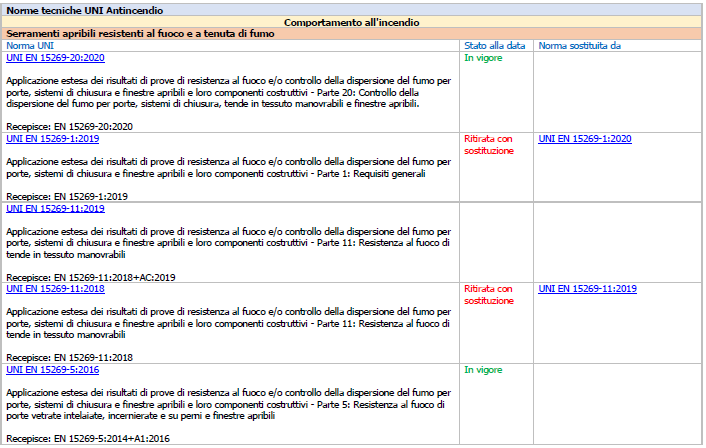Click 'Ritirata con sostituzione' for 15269-11:2018
The image size is (706, 448).
[489, 294]
